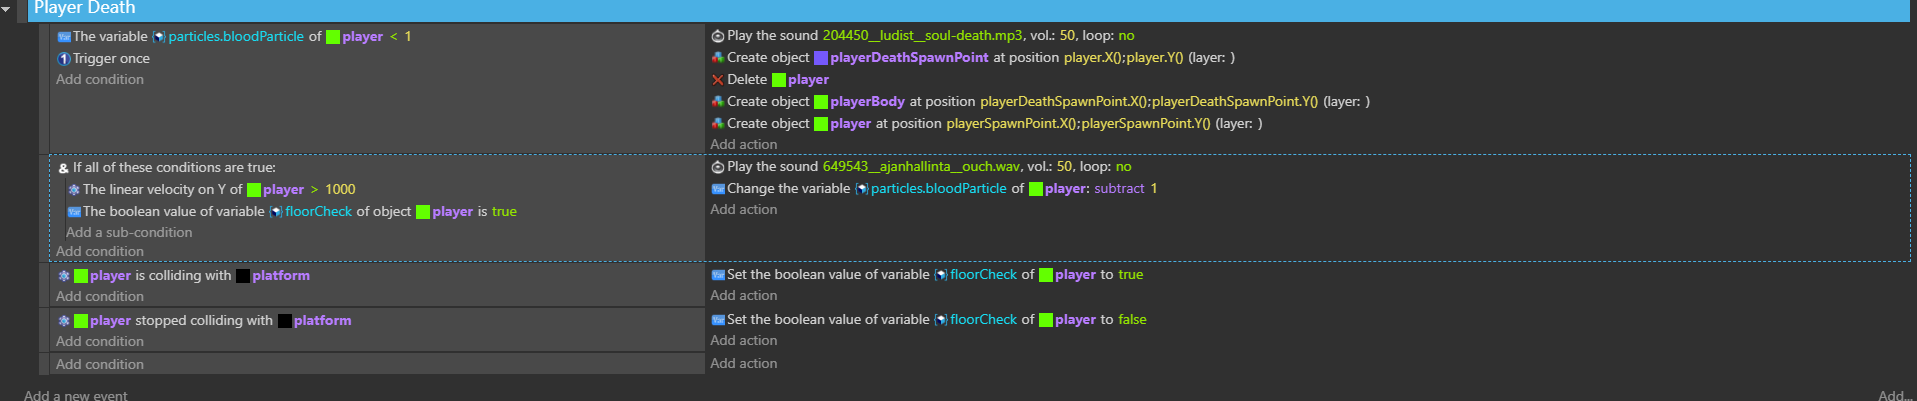Collapse the Player Death group arrow

[7, 8]
